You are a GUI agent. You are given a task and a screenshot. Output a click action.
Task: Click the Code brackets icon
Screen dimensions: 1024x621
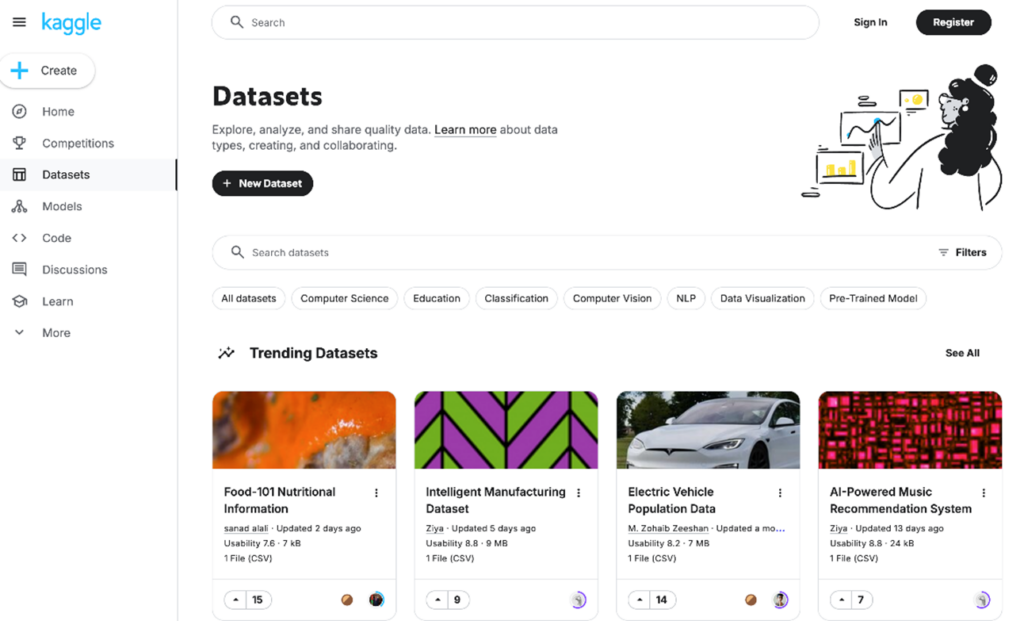pyautogui.click(x=19, y=238)
